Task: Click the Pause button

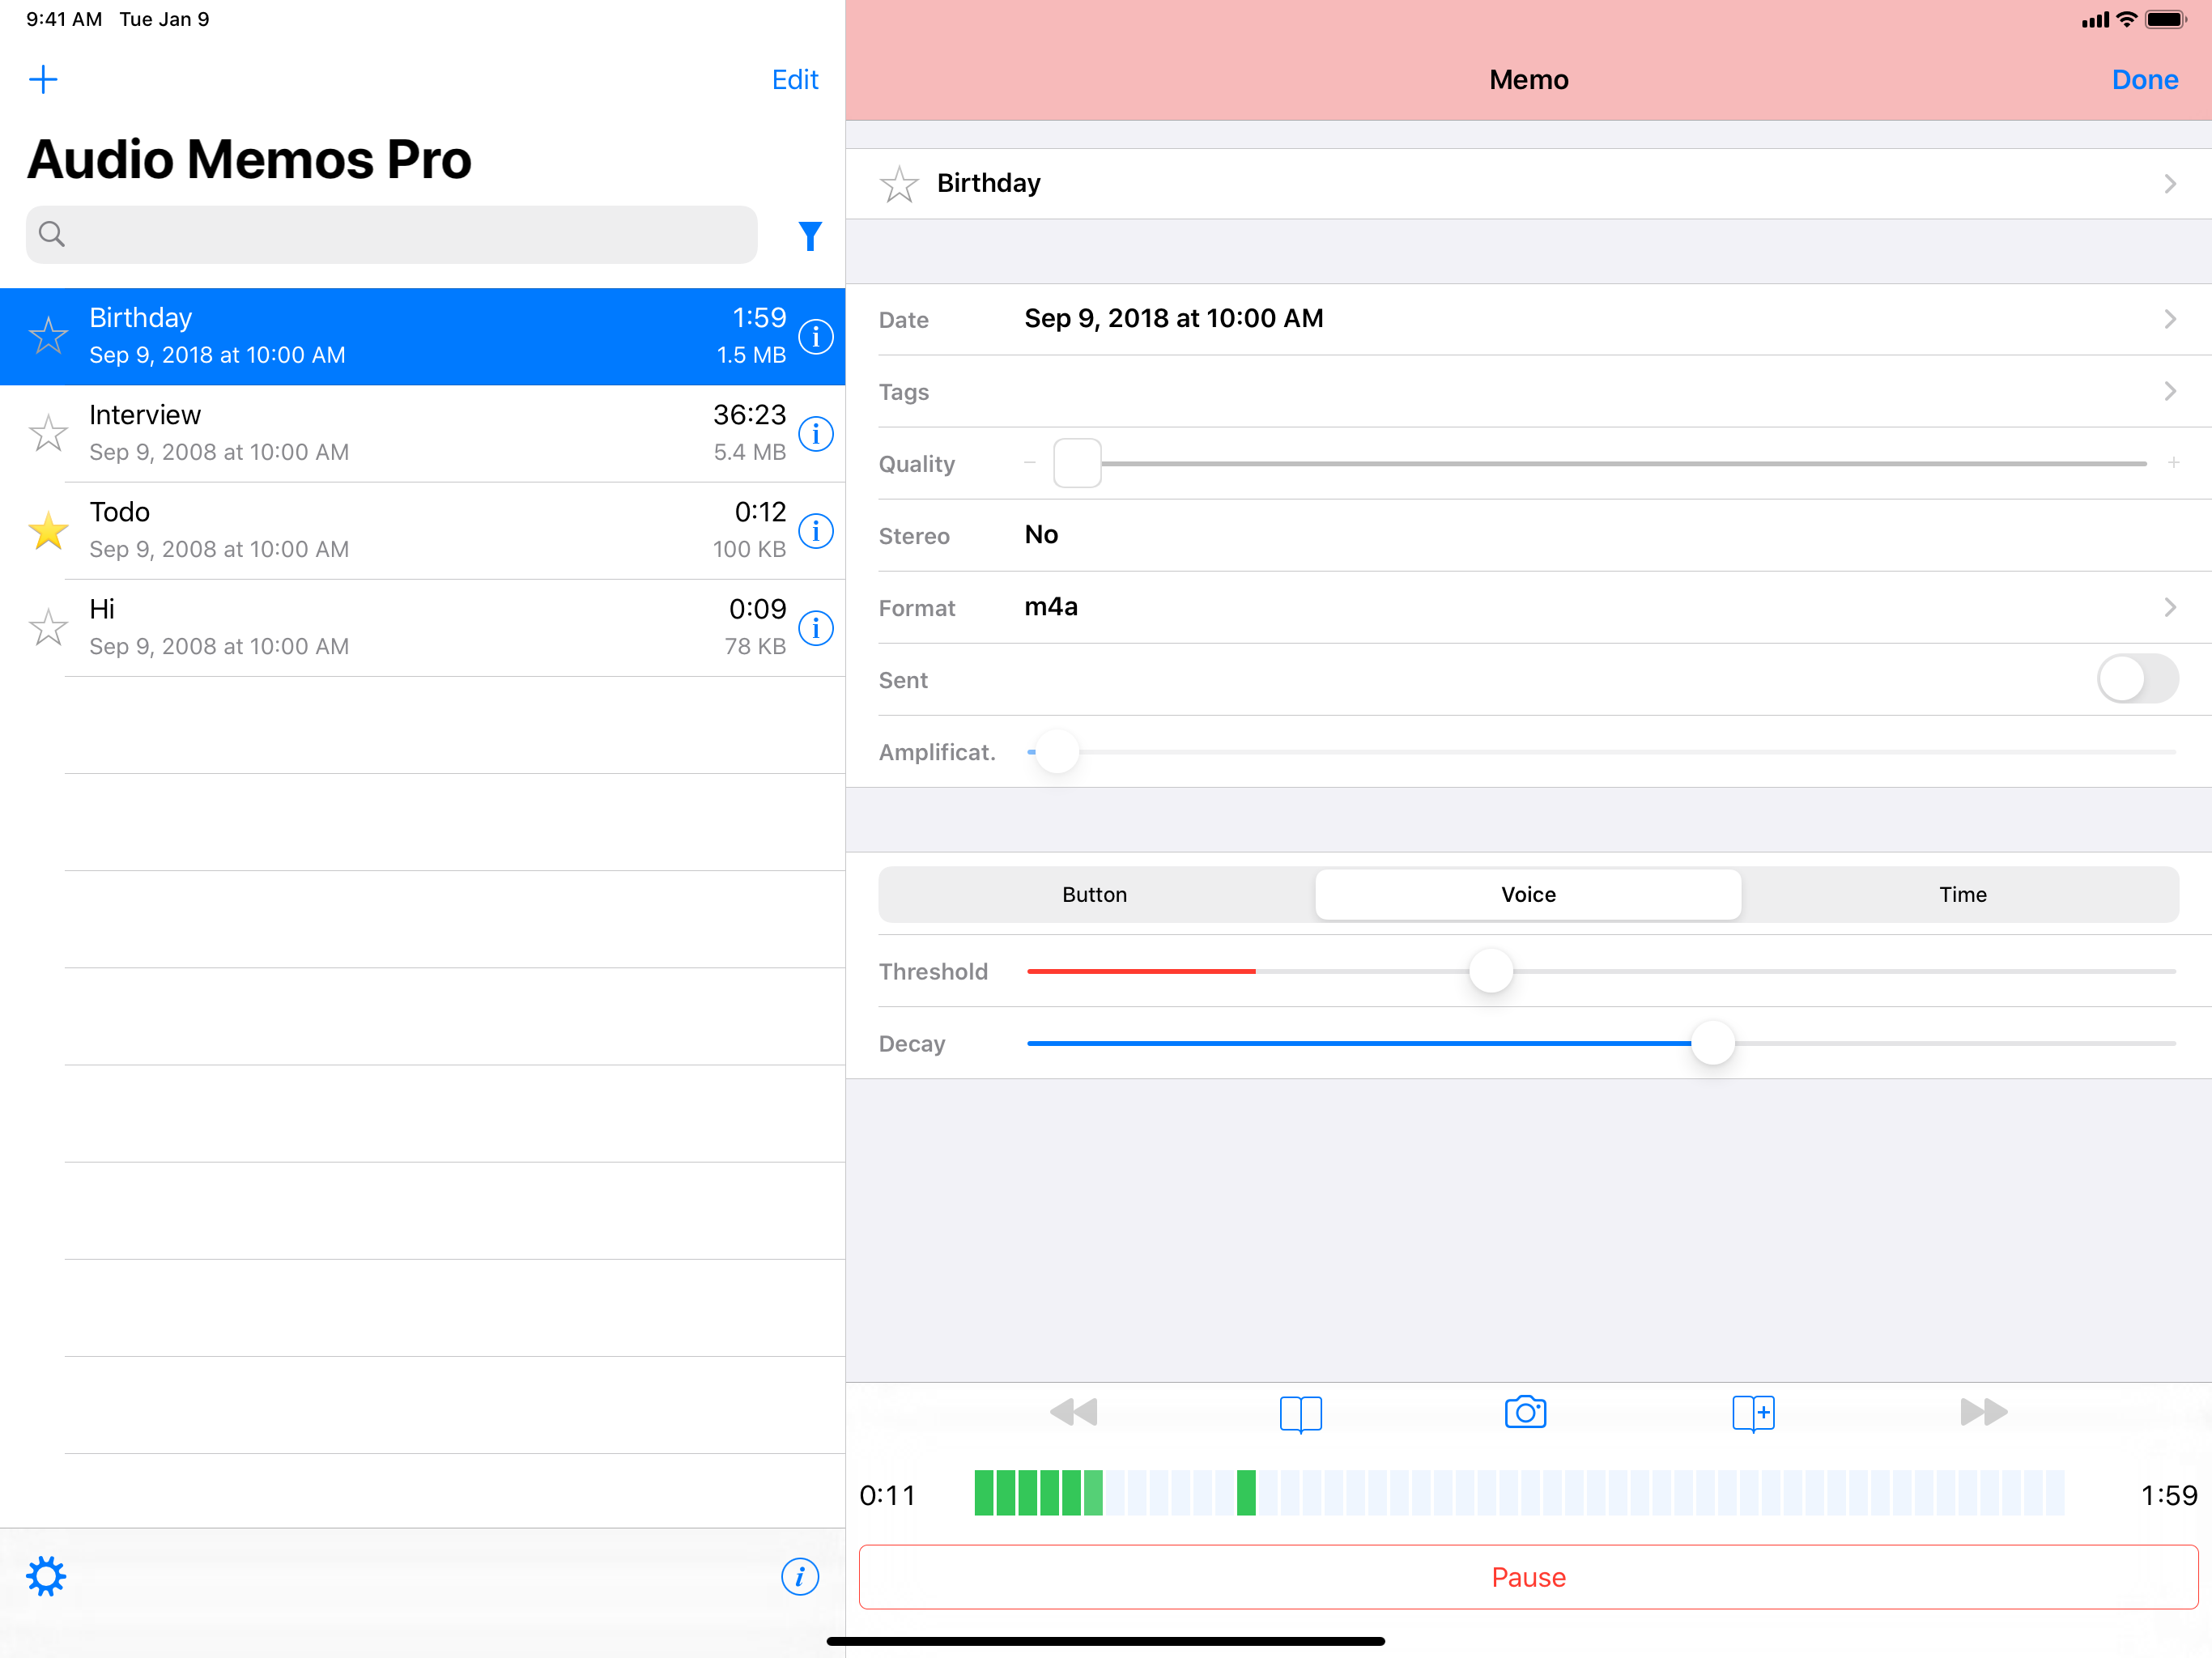Action: pos(1528,1577)
